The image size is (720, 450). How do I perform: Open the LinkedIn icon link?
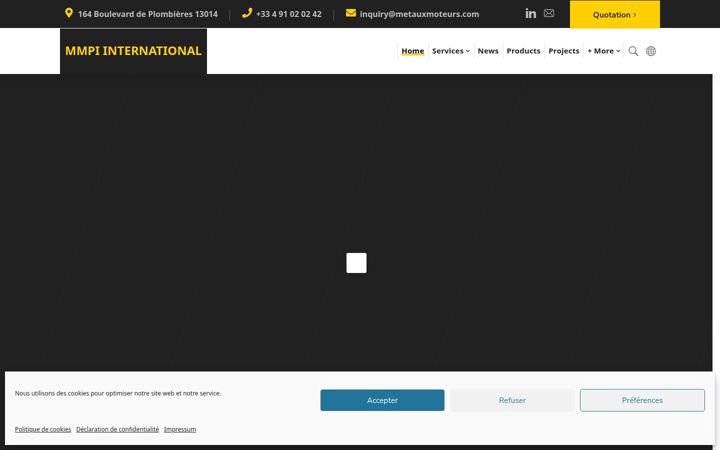530,13
